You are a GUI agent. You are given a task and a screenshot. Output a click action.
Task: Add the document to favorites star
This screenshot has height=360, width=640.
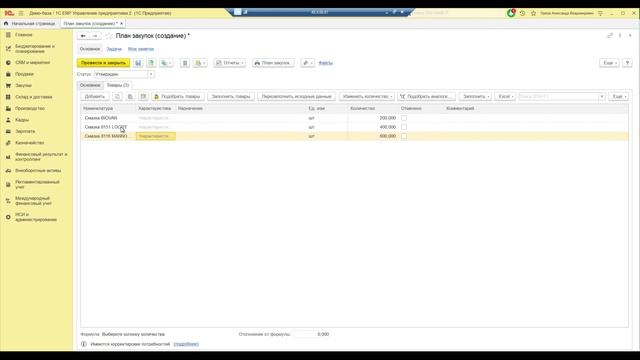coord(109,36)
